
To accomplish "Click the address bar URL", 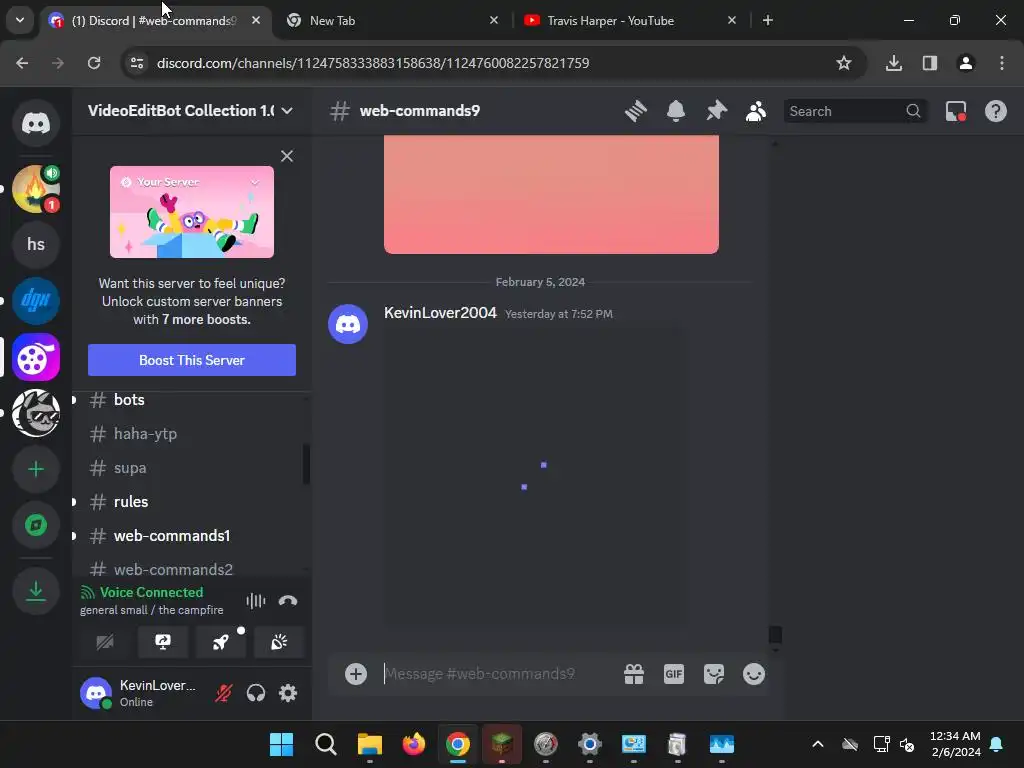I will pyautogui.click(x=373, y=63).
